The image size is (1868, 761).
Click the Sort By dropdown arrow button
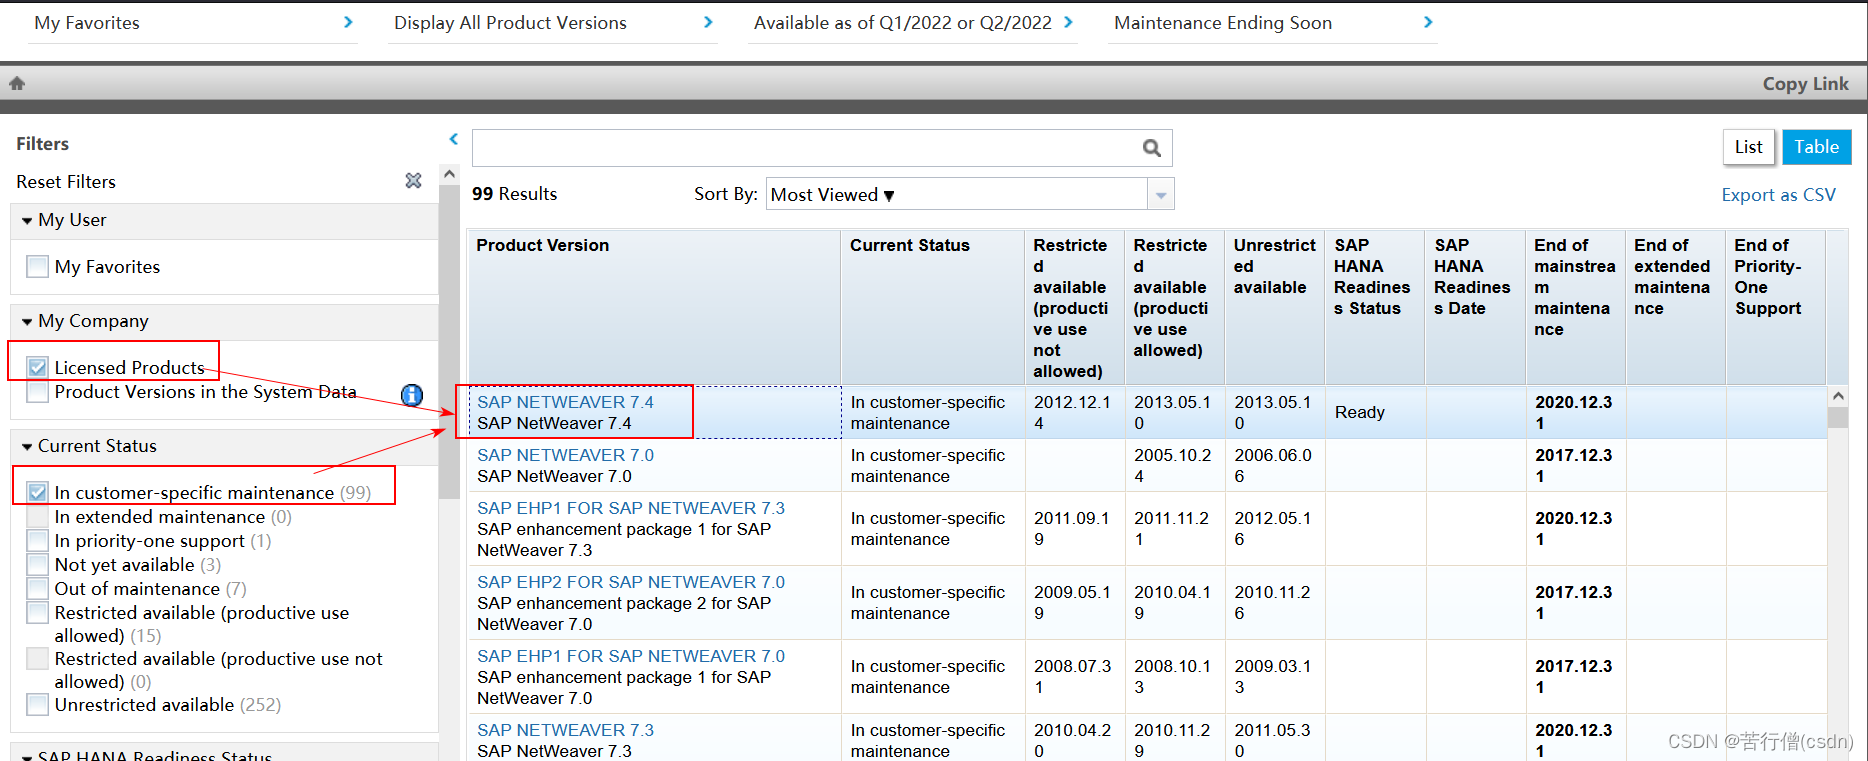(1161, 194)
